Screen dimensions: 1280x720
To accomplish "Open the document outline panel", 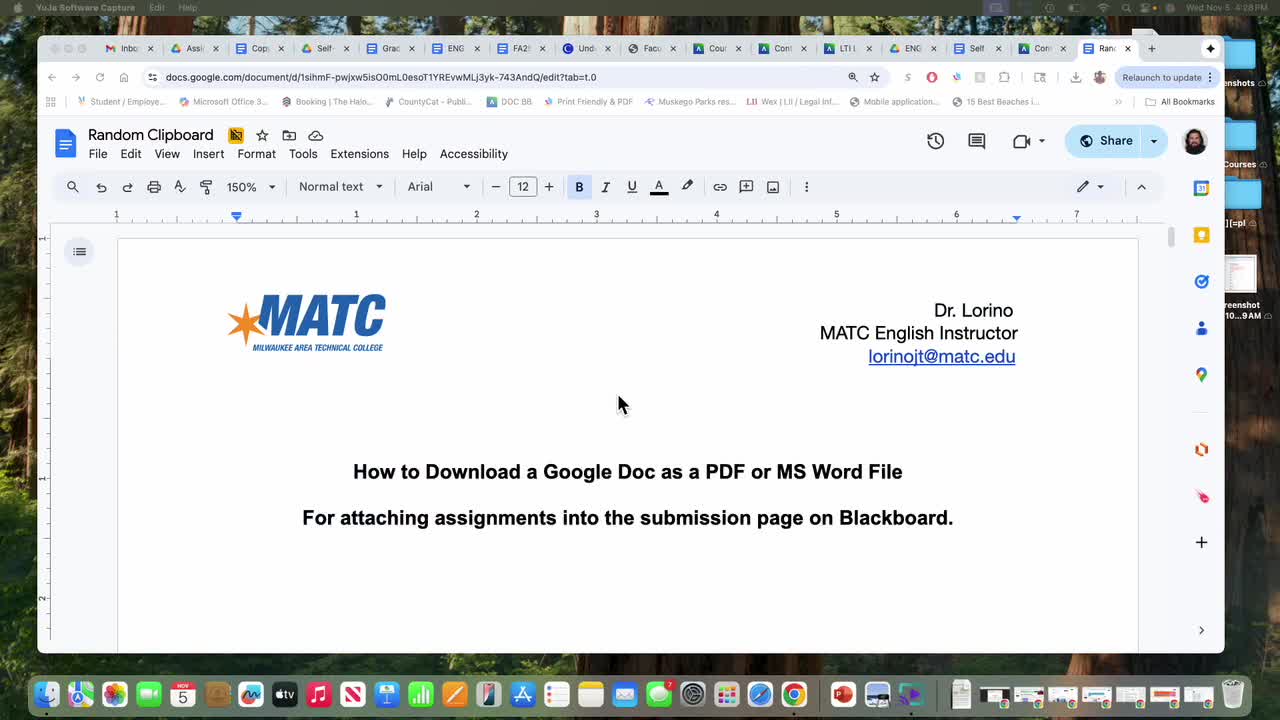I will (x=80, y=251).
